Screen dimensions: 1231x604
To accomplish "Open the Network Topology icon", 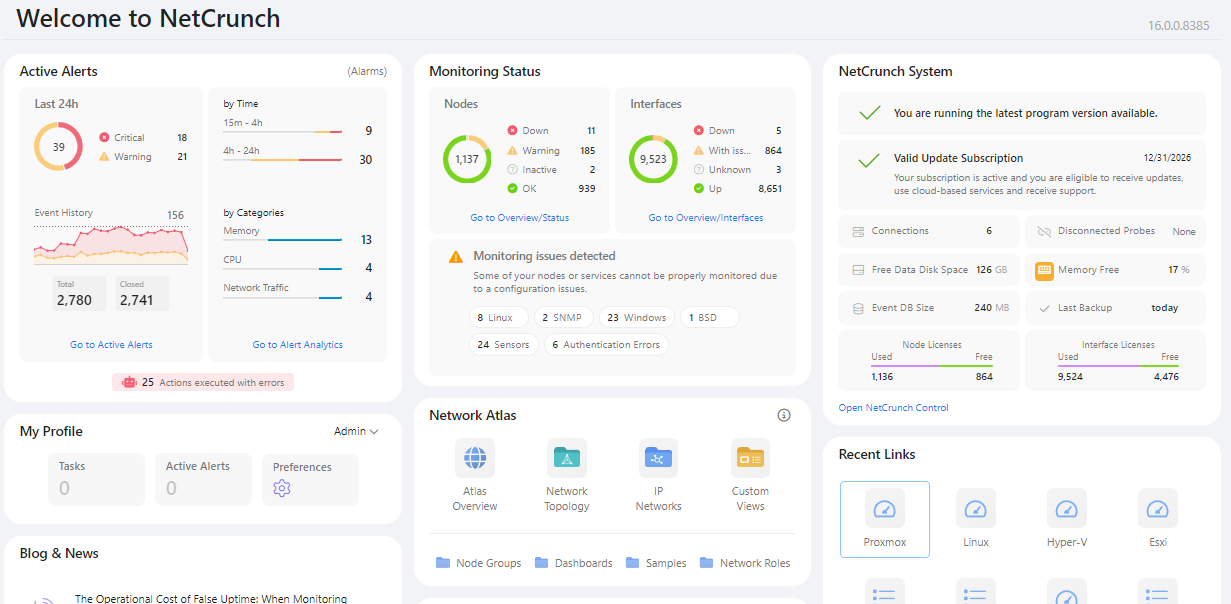I will coord(567,458).
